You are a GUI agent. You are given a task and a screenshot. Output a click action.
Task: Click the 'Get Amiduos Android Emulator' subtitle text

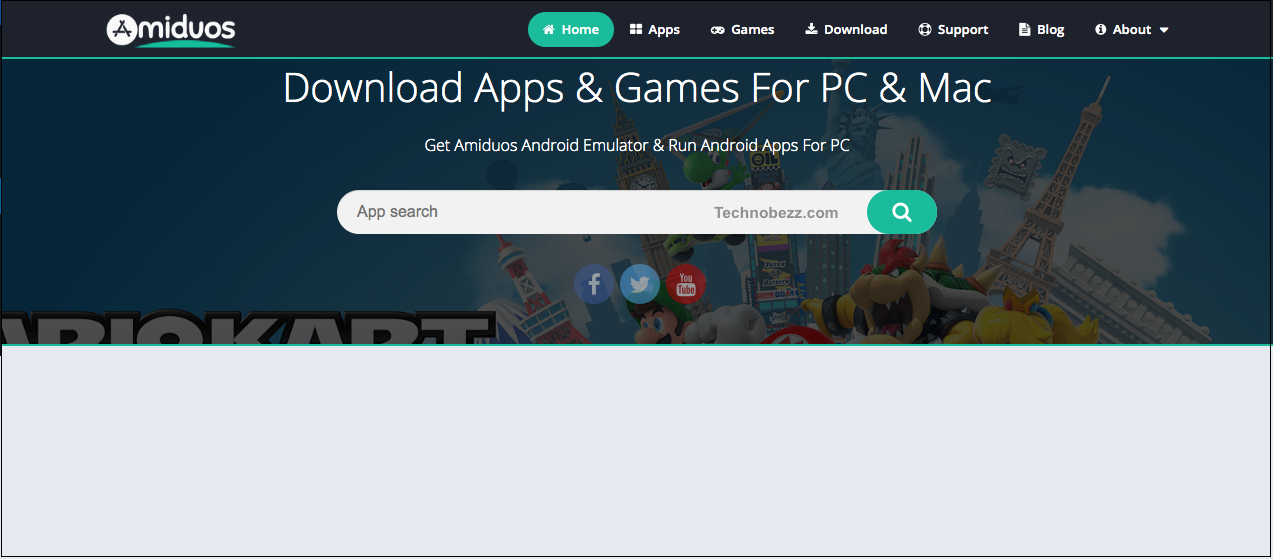pyautogui.click(x=637, y=145)
